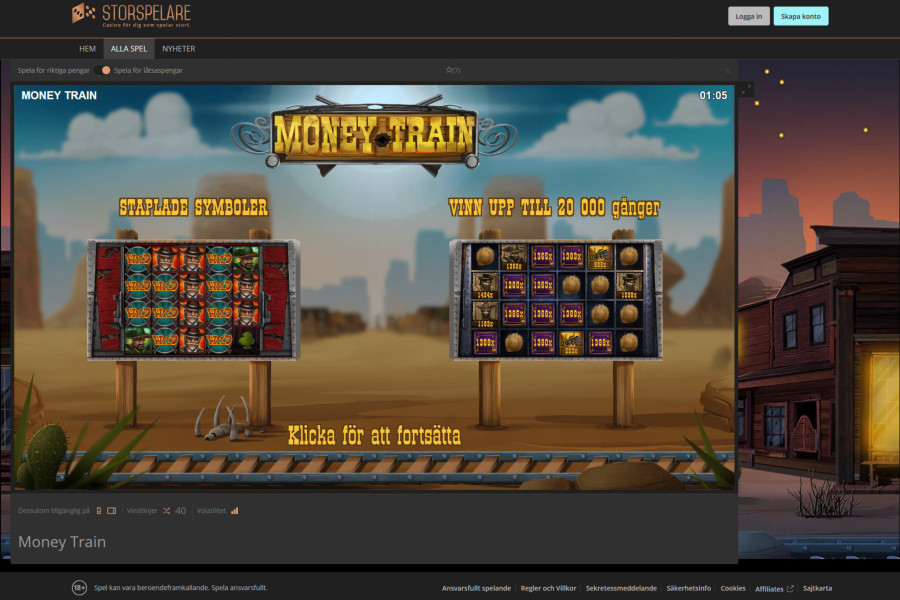Image resolution: width=900 pixels, height=600 pixels.
Task: Go to the NYHETER tab
Action: 179,49
